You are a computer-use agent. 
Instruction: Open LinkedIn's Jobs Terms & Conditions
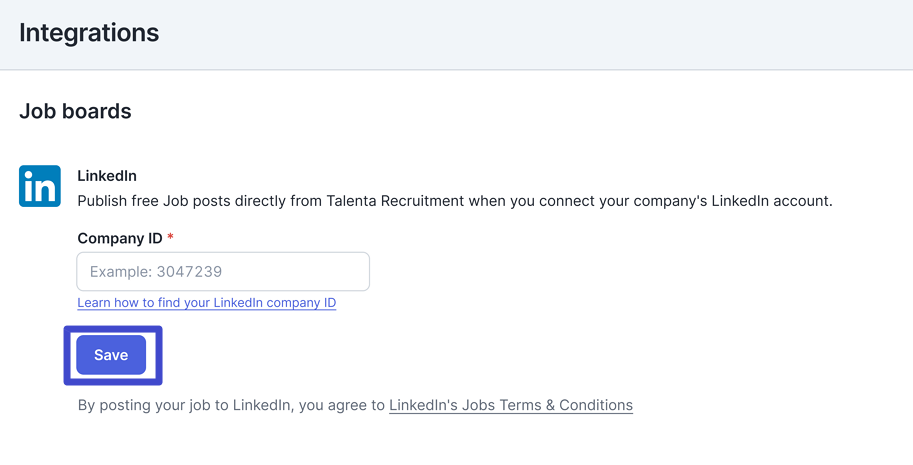(x=511, y=405)
